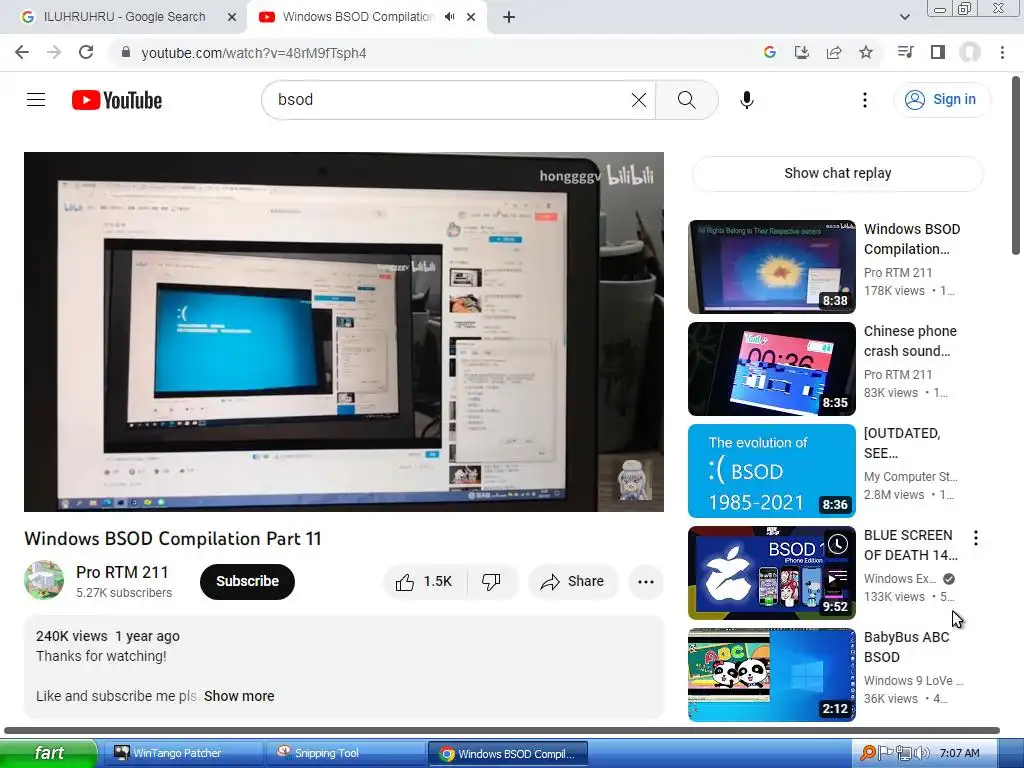Expand description with Show more
The width and height of the screenshot is (1024, 768).
click(x=239, y=696)
